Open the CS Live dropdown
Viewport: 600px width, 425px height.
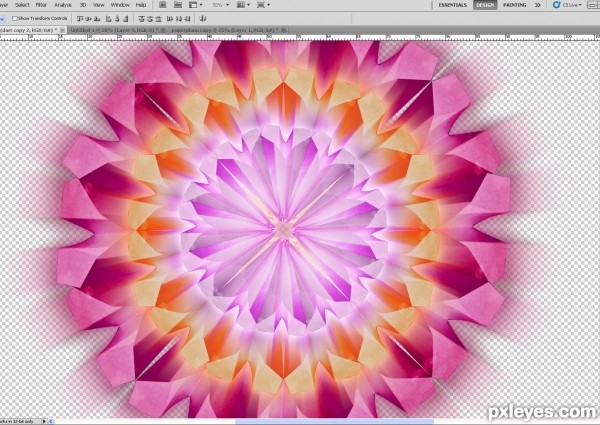pos(567,5)
